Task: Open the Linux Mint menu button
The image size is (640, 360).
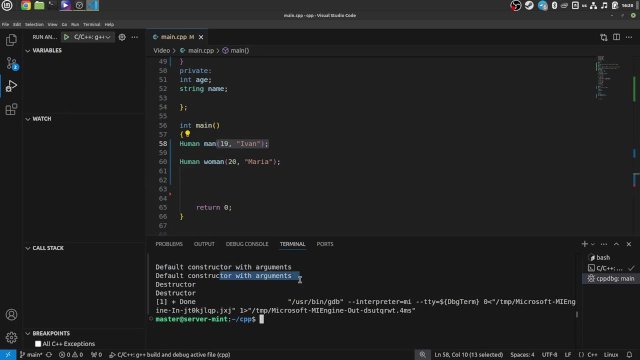Action: click(x=7, y=5)
